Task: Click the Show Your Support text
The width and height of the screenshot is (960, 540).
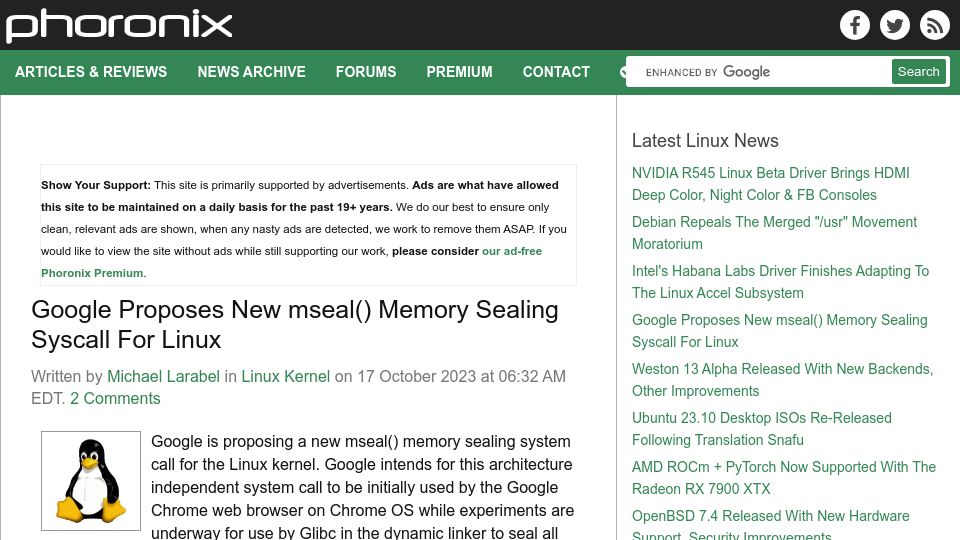Action: click(x=96, y=185)
